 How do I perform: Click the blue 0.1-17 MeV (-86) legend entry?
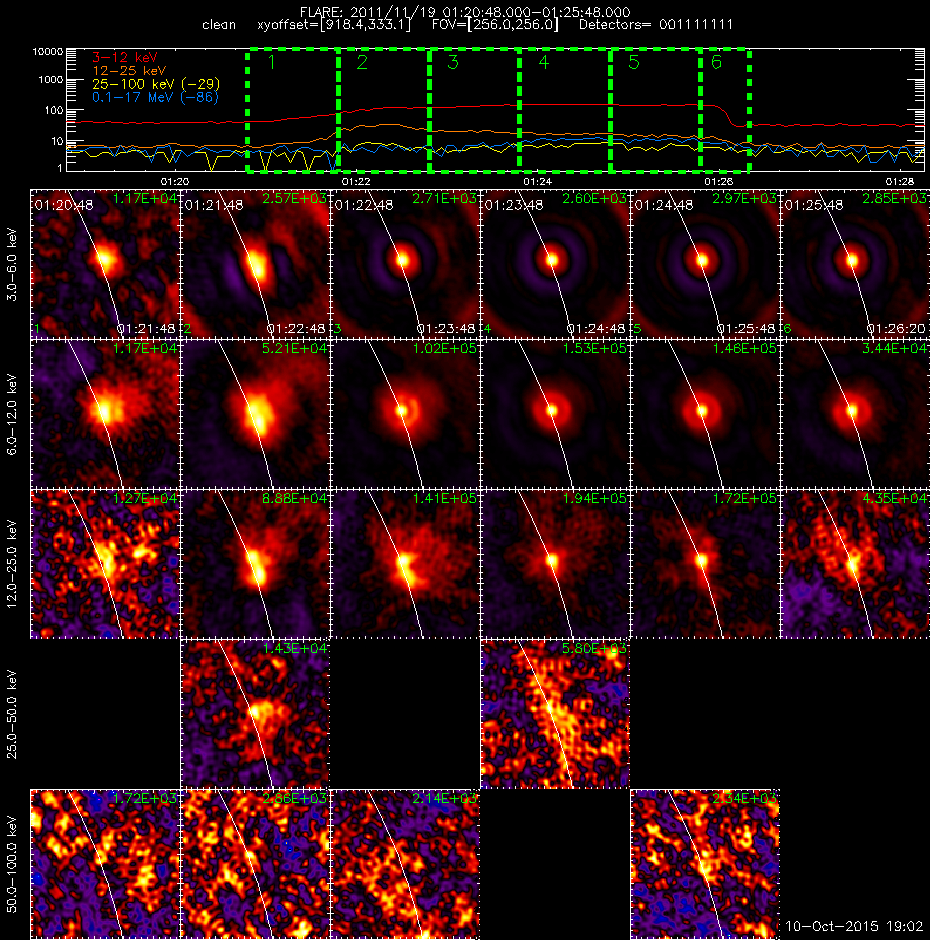click(x=155, y=97)
